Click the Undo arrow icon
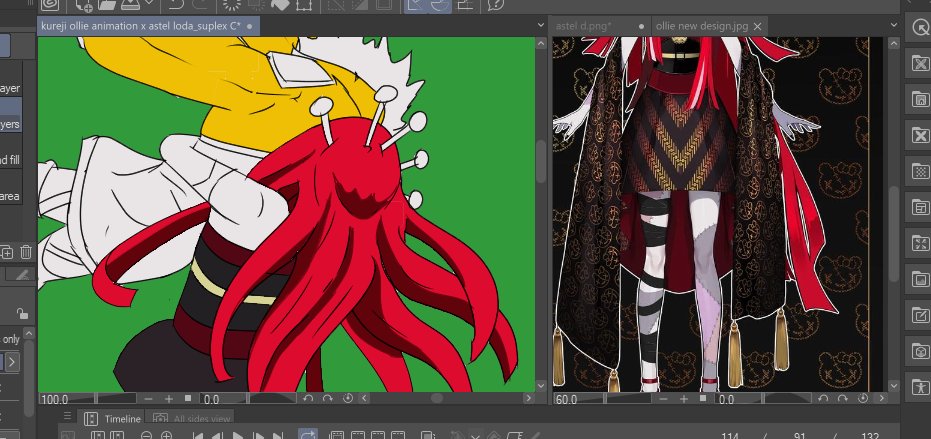Viewport: 931px width, 439px height. point(176,5)
